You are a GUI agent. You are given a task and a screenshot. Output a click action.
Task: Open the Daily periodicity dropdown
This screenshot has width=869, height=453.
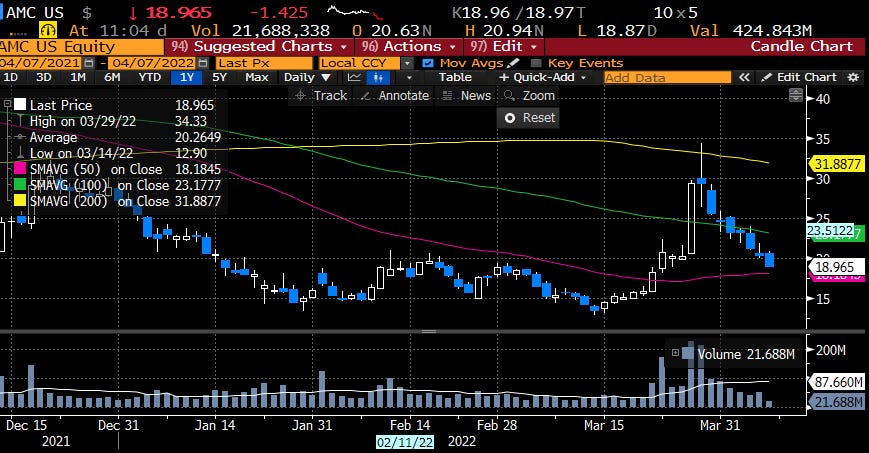(x=308, y=78)
